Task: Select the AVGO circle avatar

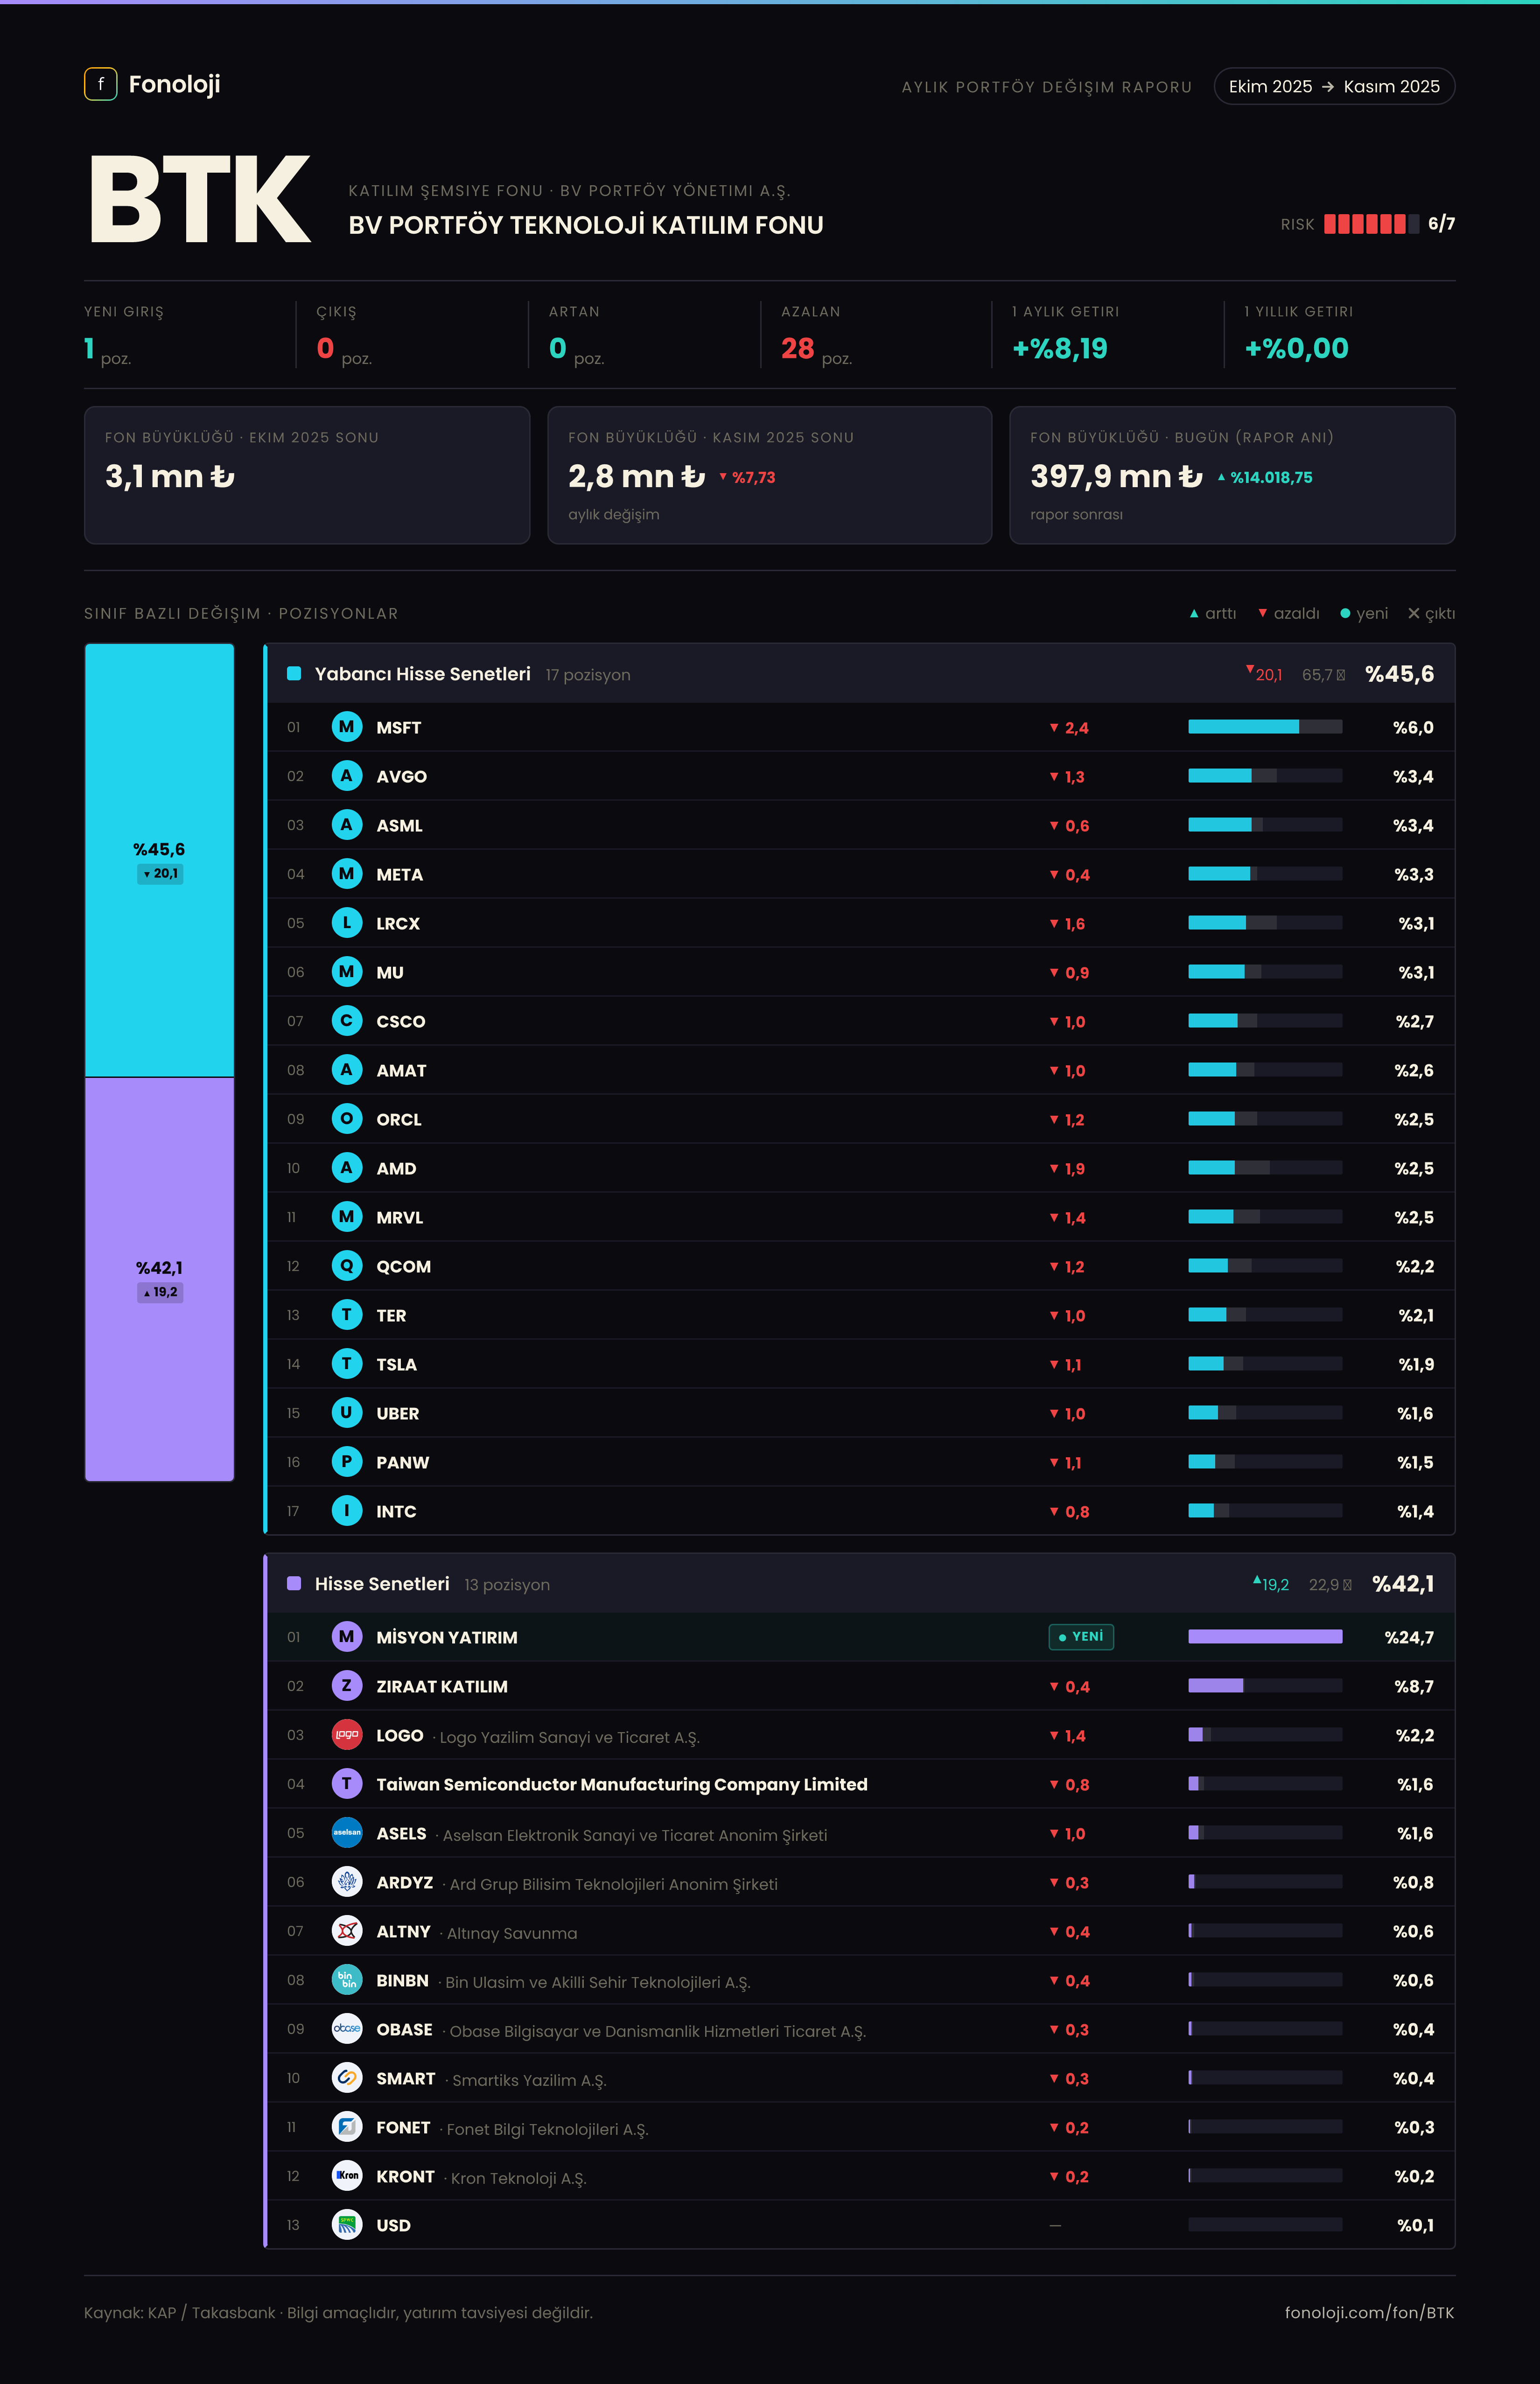Action: click(x=347, y=776)
